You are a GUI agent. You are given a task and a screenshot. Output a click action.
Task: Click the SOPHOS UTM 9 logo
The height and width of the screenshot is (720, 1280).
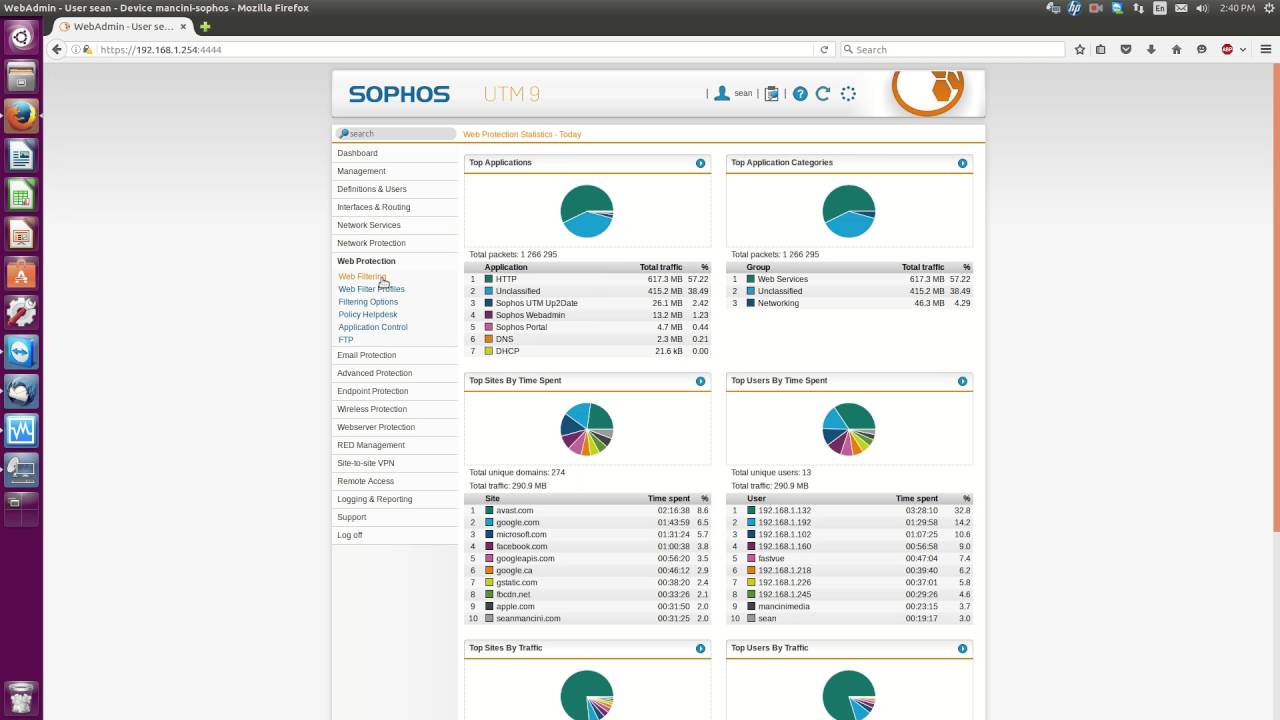click(x=444, y=94)
